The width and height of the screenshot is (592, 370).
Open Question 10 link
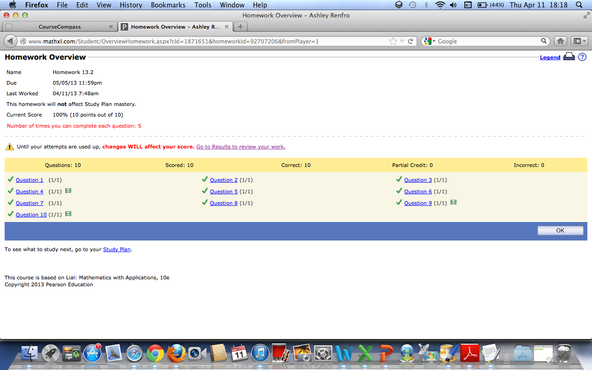pyautogui.click(x=31, y=215)
